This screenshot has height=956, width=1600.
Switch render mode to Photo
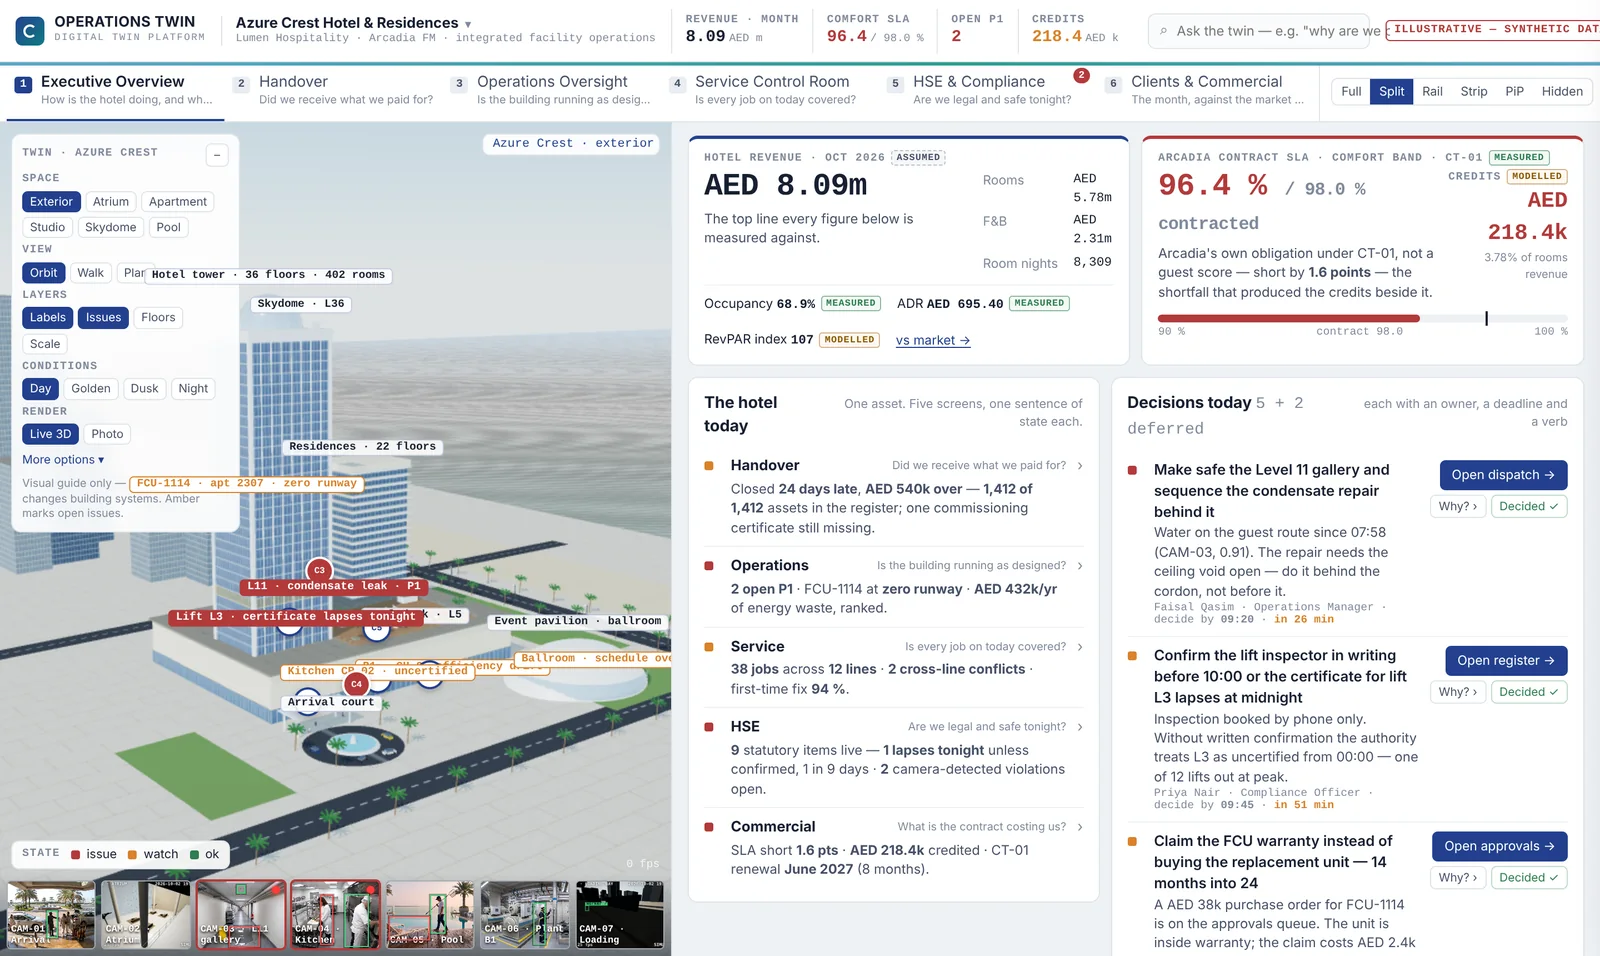point(107,434)
